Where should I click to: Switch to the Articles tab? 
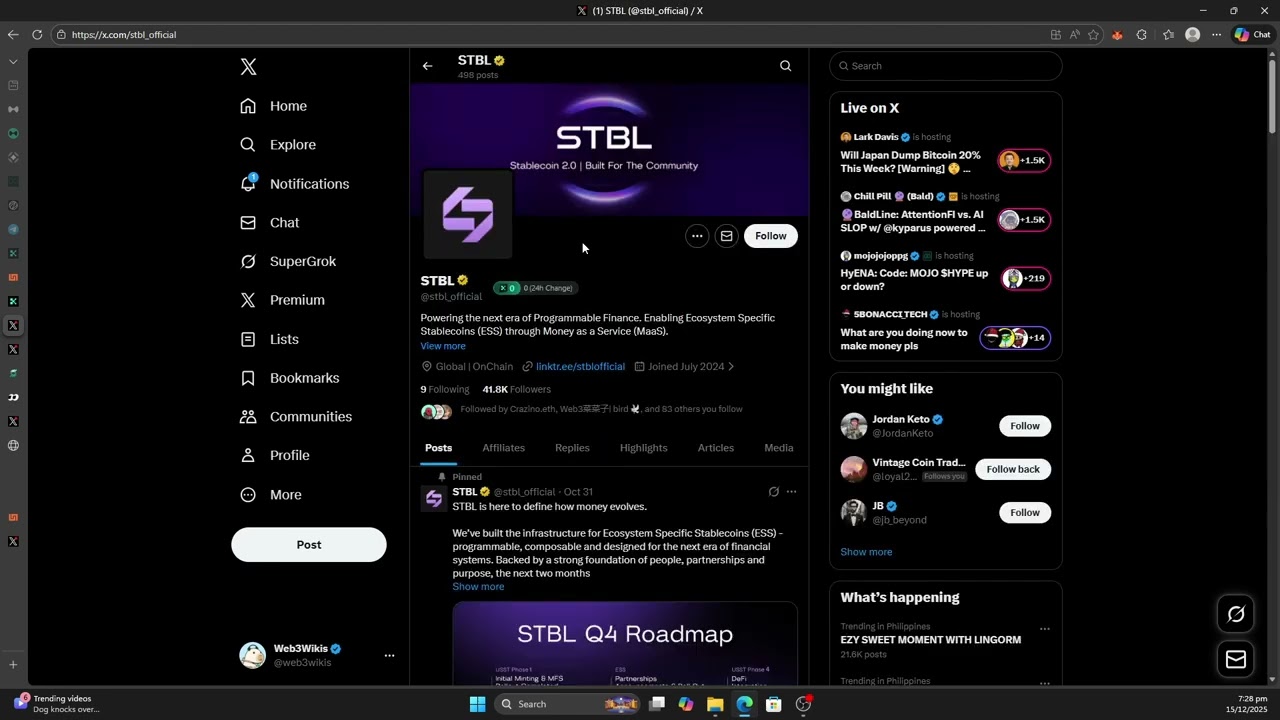[716, 448]
